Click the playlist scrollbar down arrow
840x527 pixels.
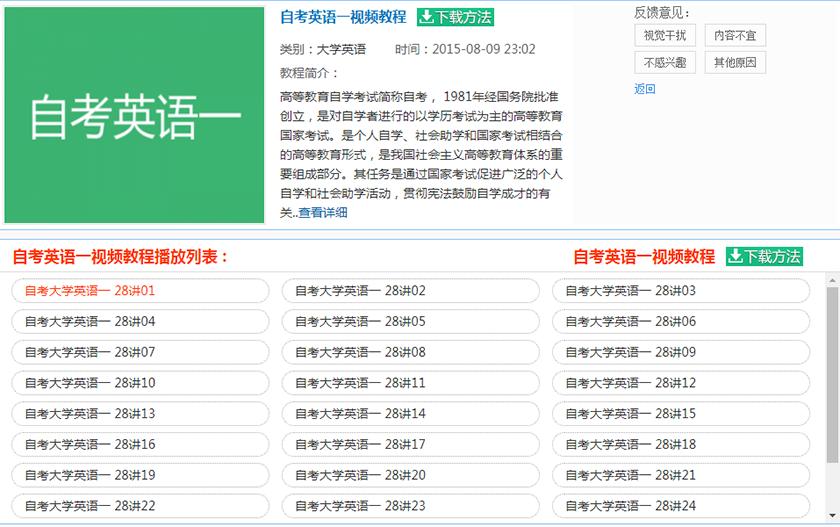coord(832,515)
